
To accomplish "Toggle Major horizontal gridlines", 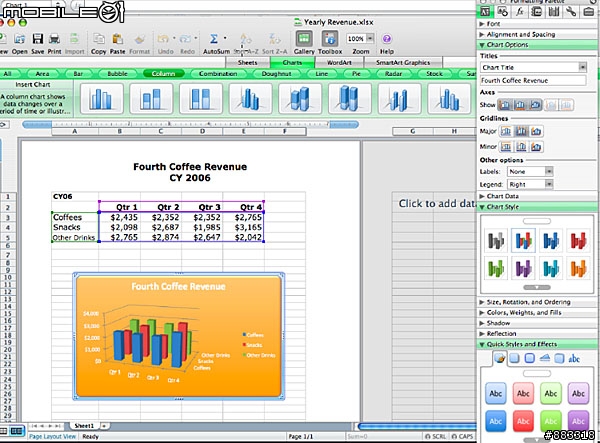I will point(506,131).
